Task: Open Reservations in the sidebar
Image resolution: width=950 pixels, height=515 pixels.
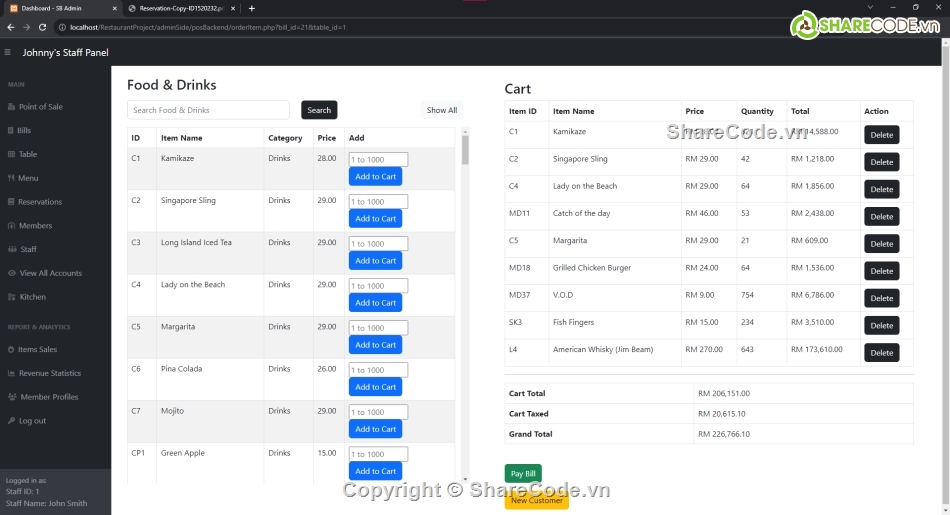Action: [x=40, y=202]
